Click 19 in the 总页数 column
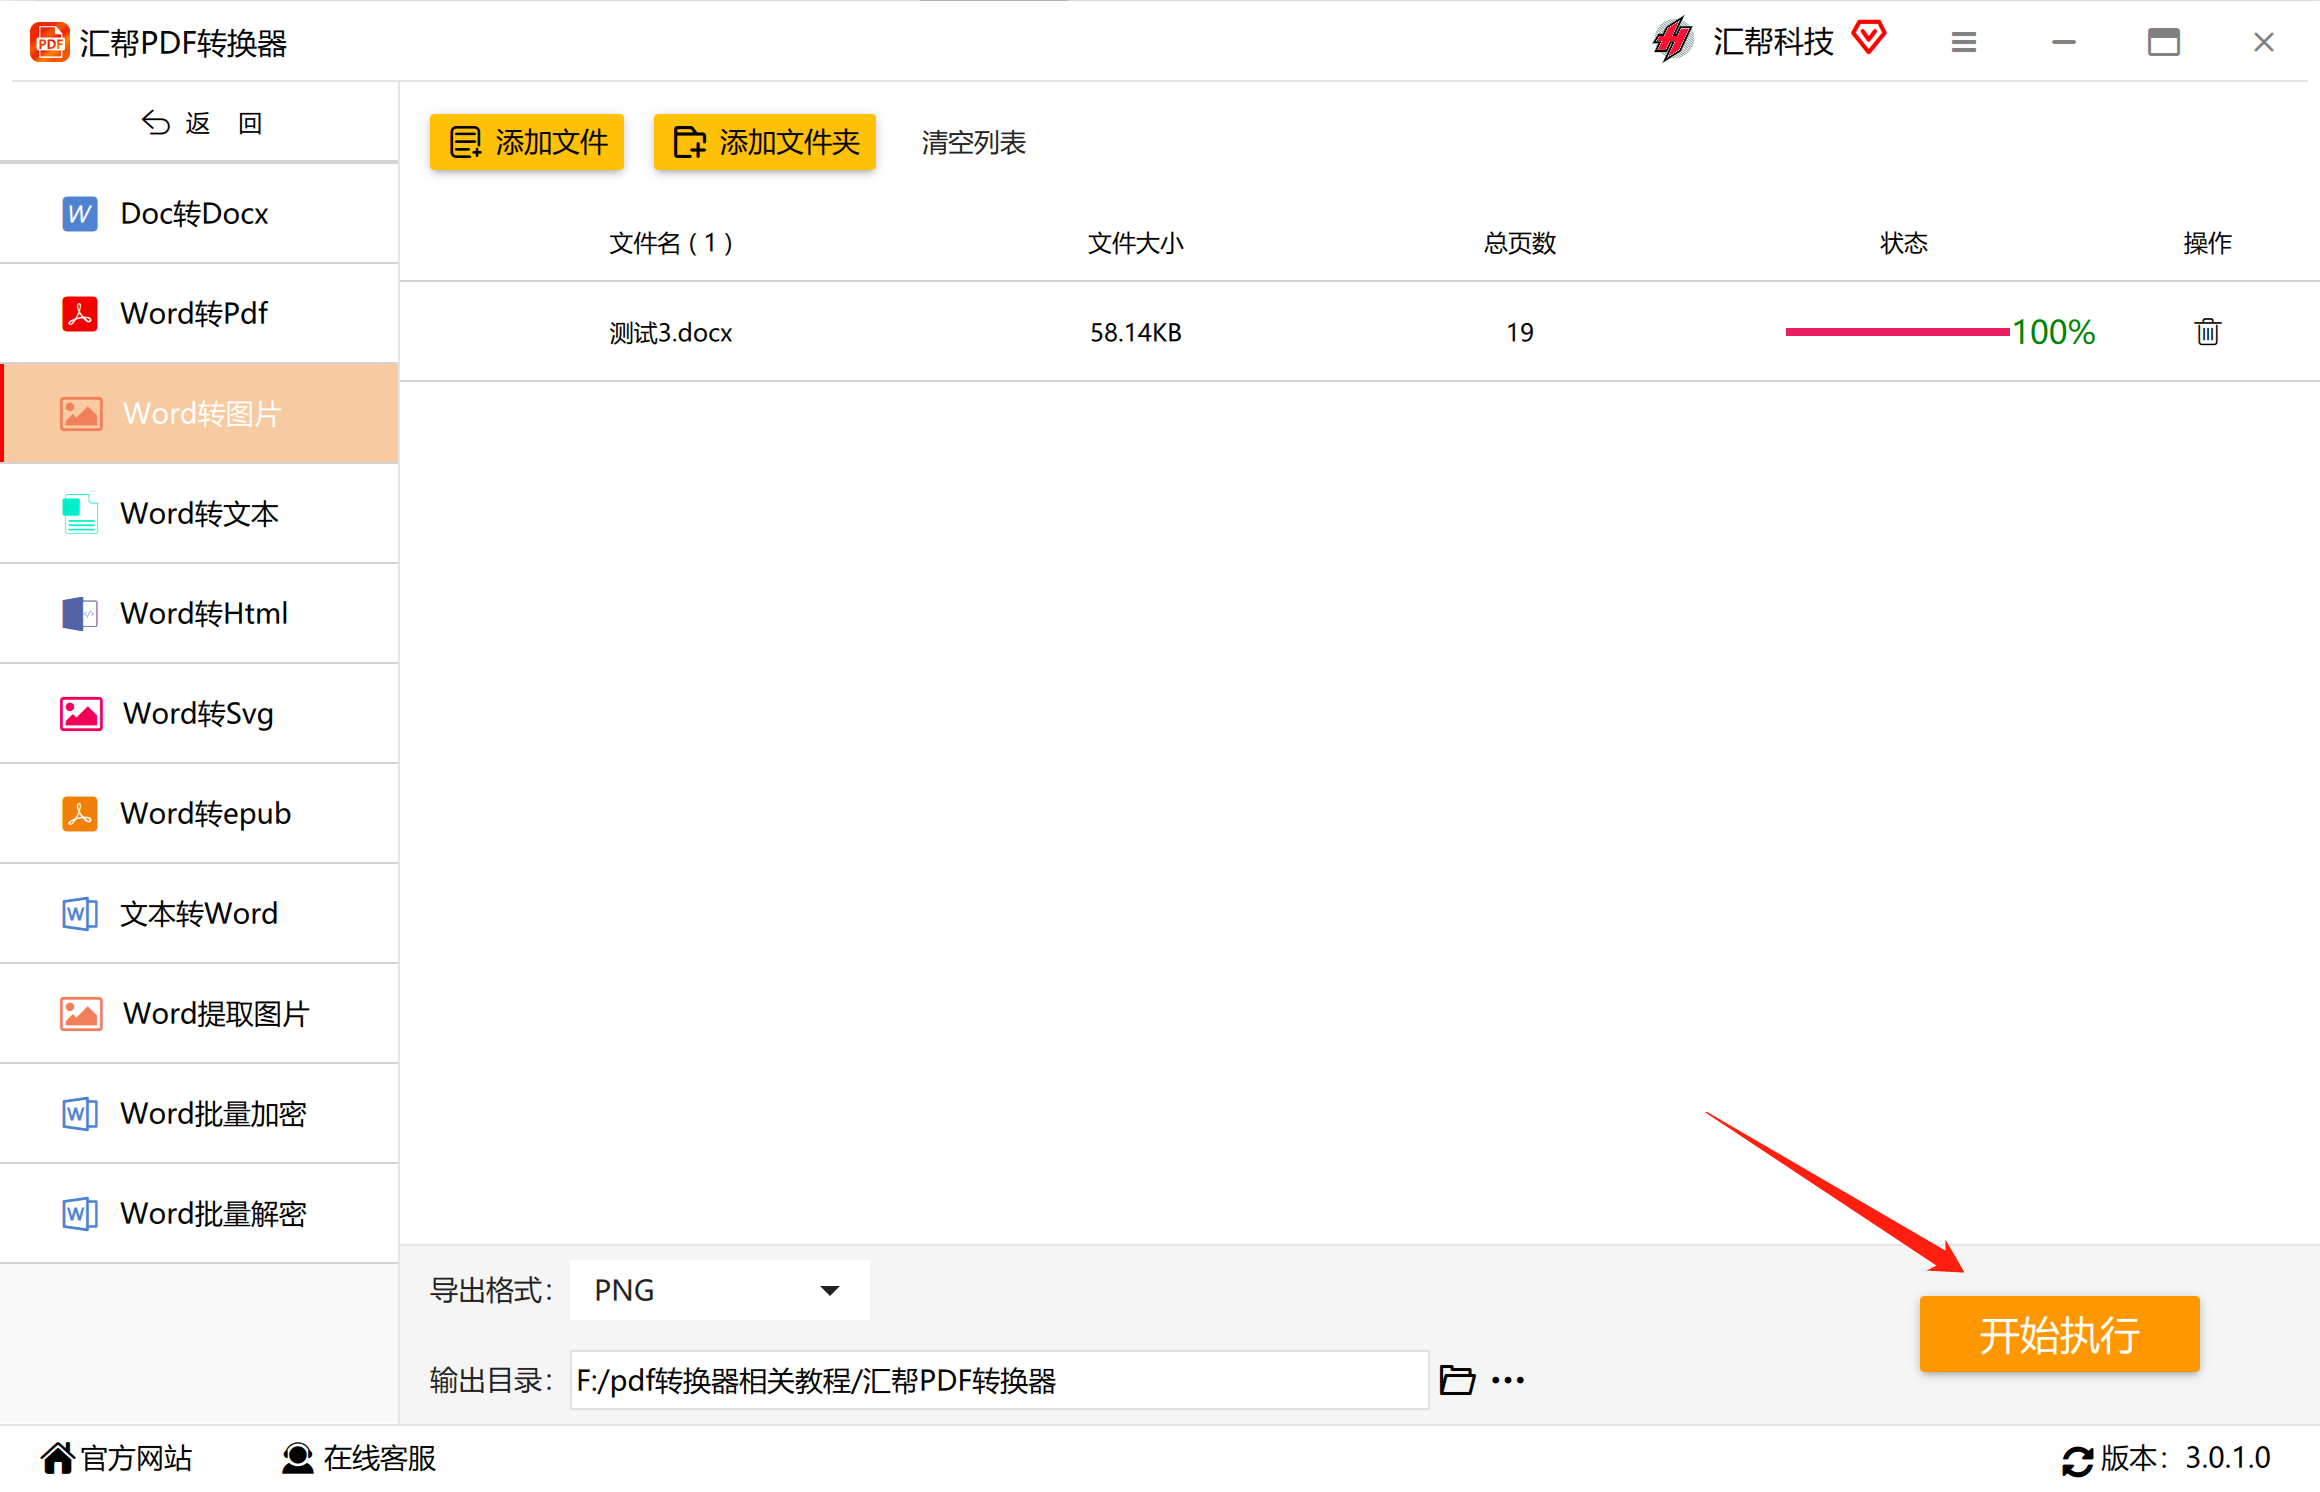 click(x=1519, y=332)
